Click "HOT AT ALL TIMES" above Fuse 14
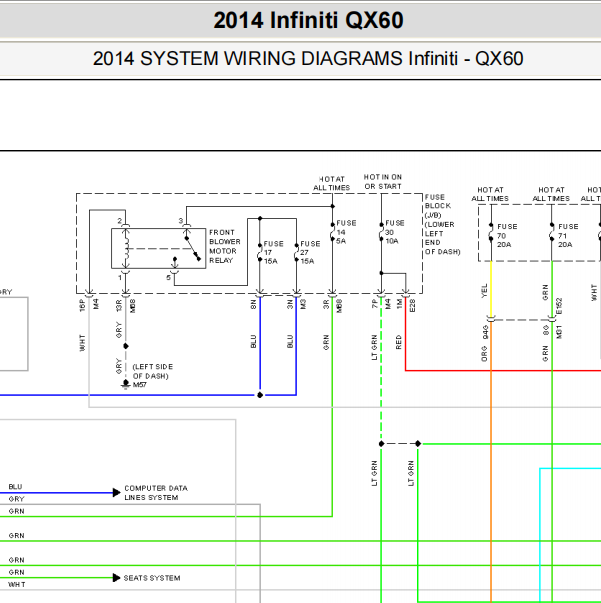 (x=331, y=184)
